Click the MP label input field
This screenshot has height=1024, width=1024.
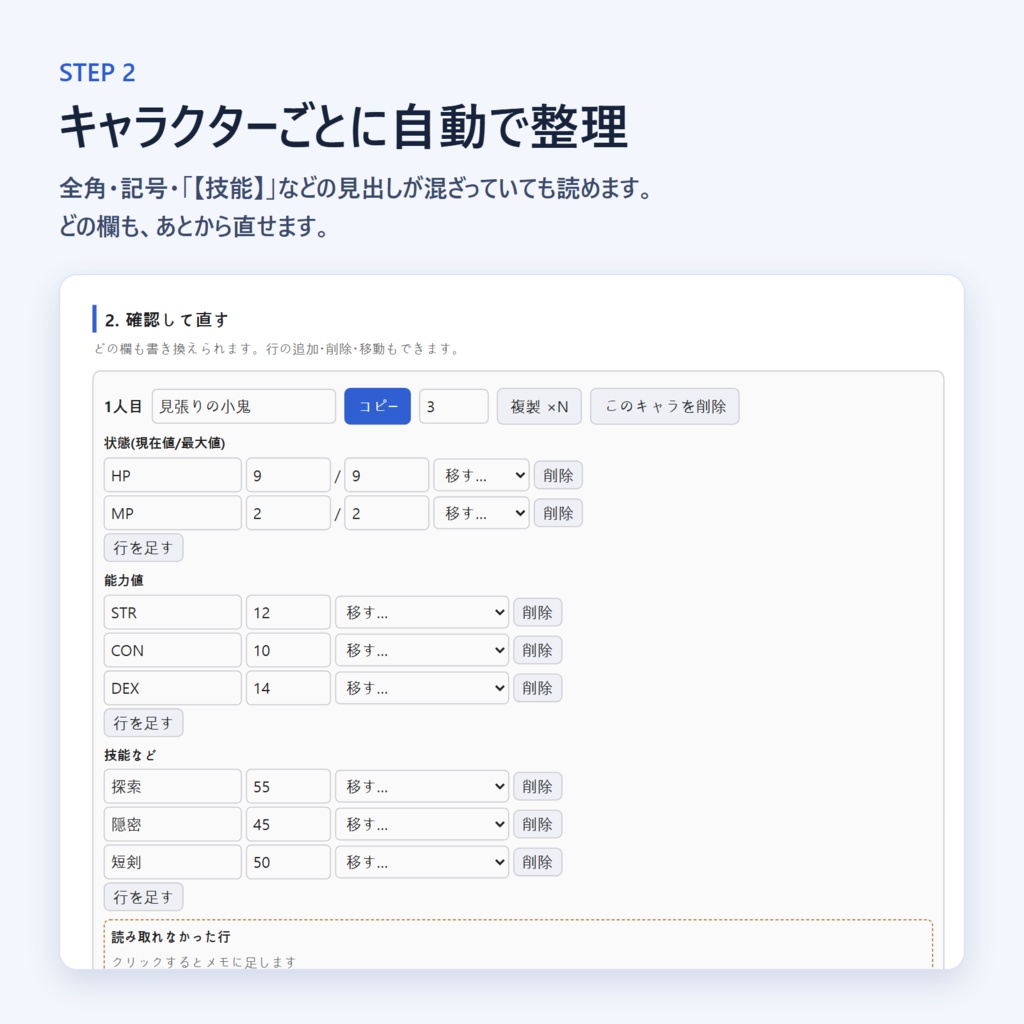pos(172,513)
